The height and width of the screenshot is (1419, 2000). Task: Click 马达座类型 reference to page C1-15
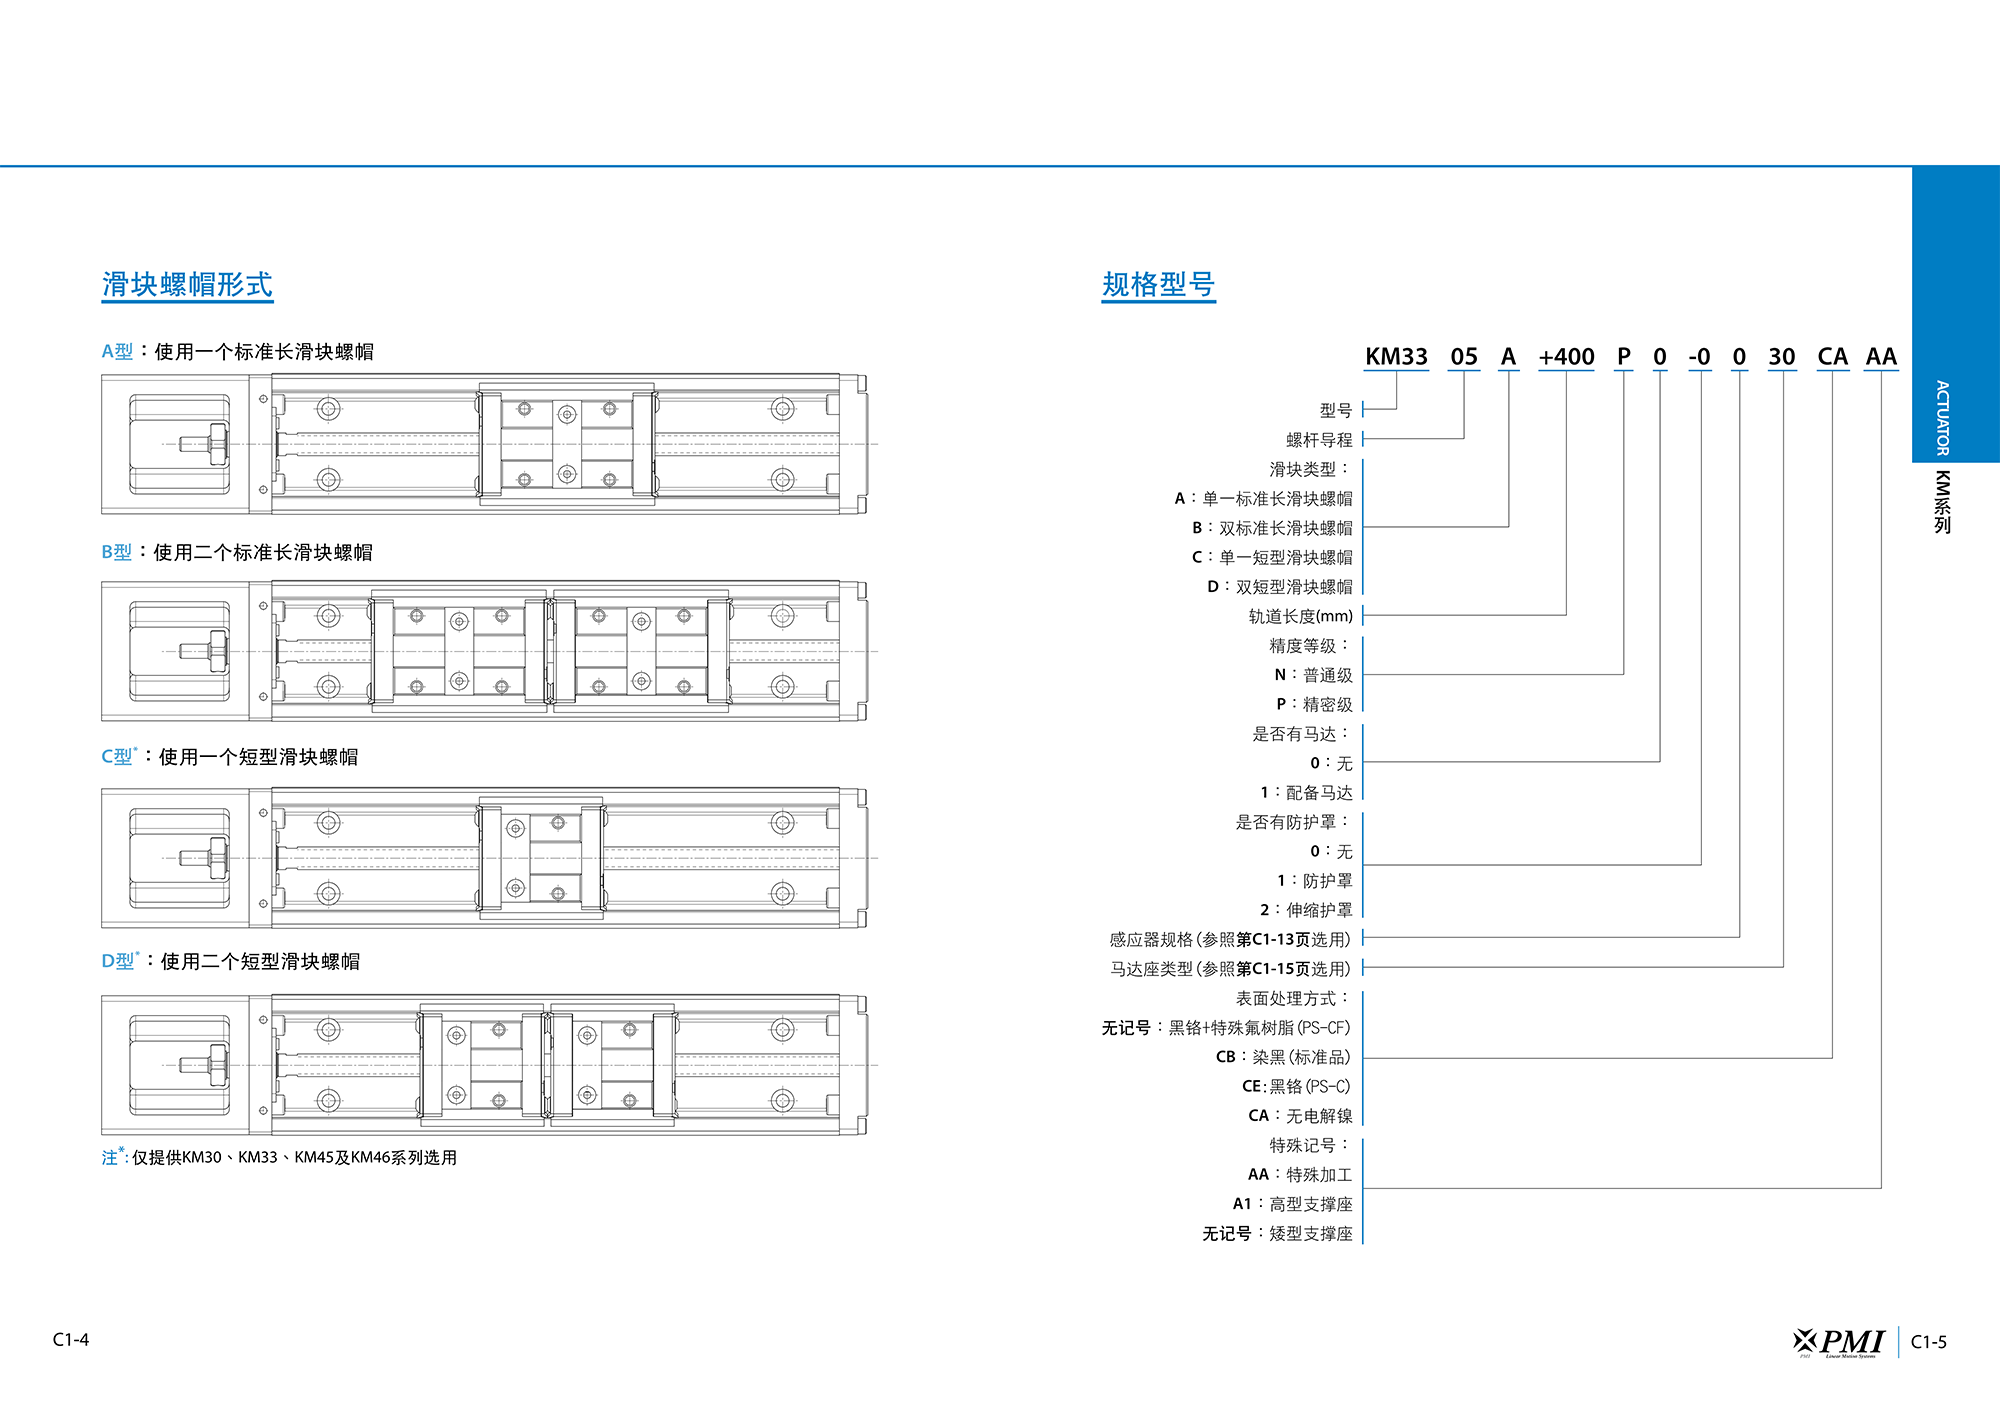click(x=1230, y=969)
